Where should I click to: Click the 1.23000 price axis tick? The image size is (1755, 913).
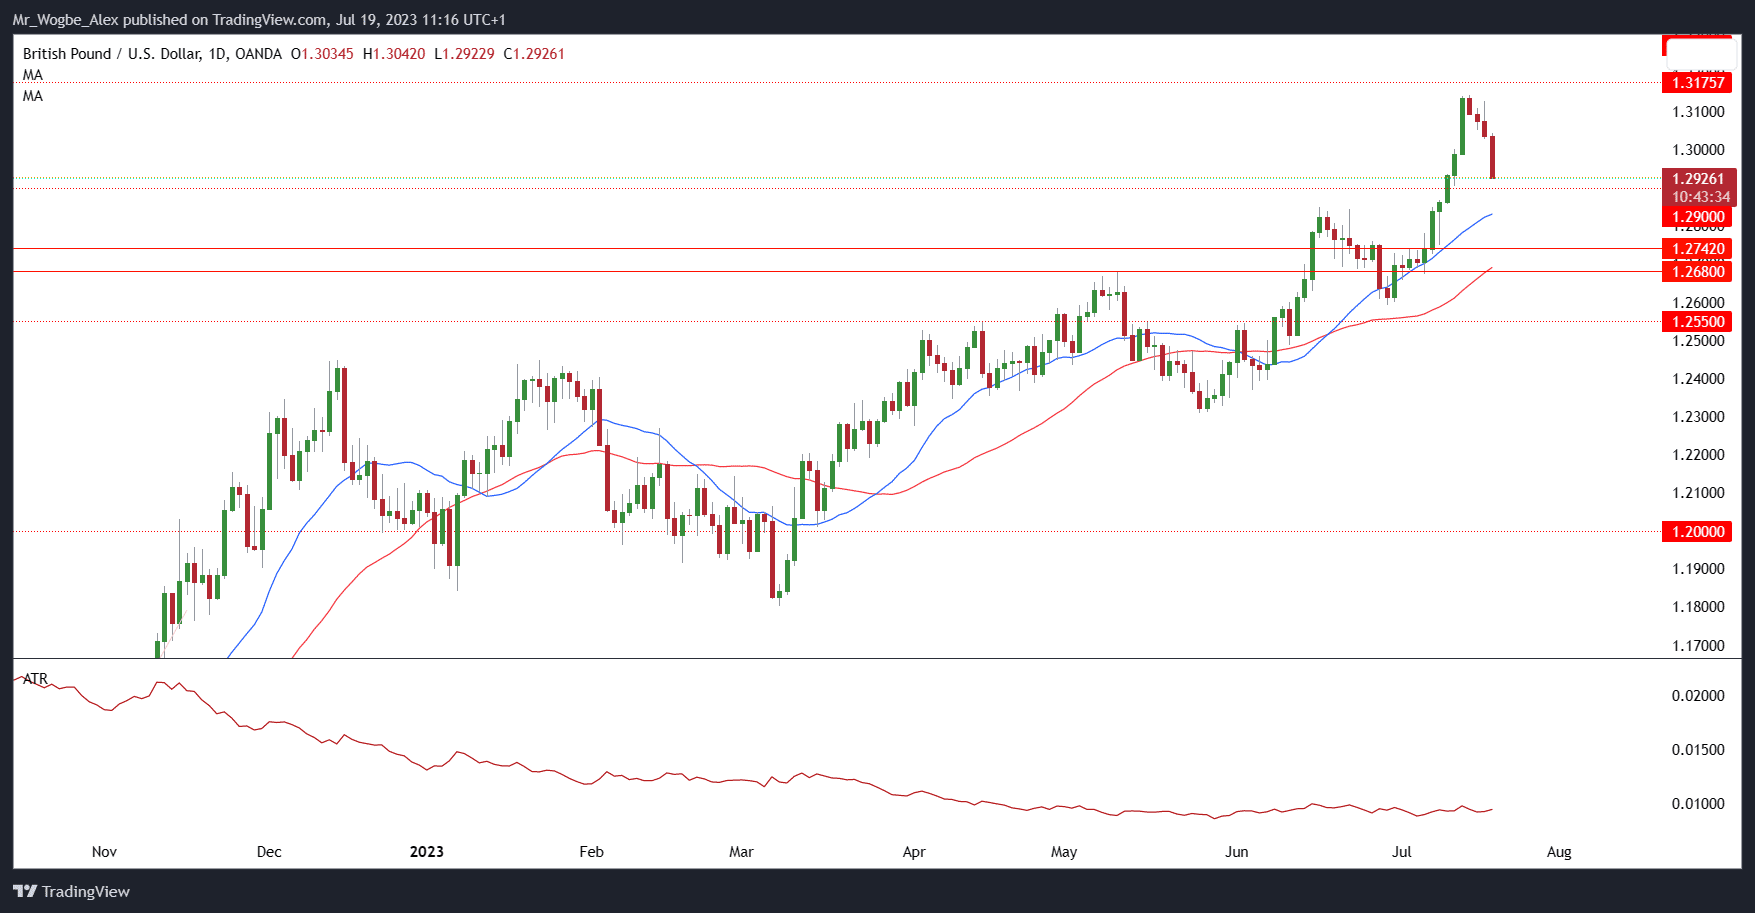(x=1698, y=417)
